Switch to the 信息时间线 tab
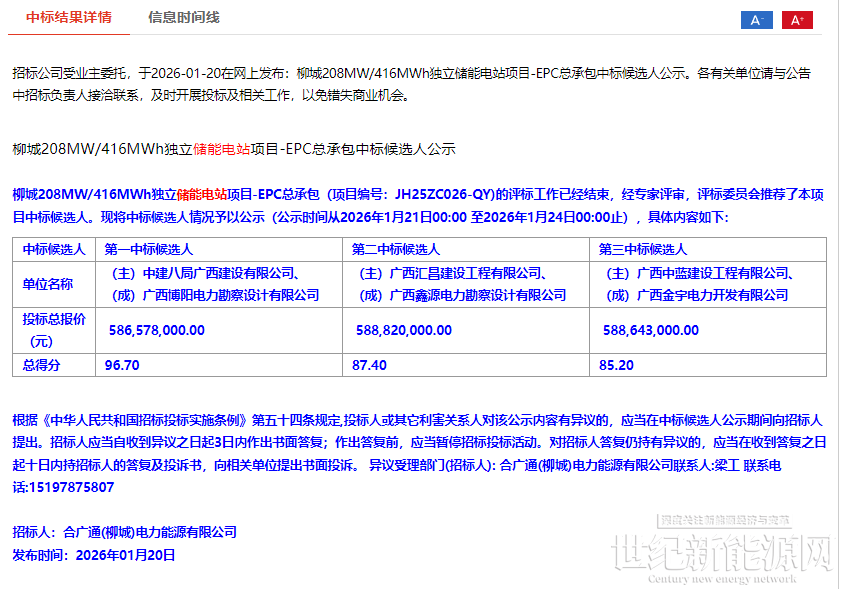 183,18
